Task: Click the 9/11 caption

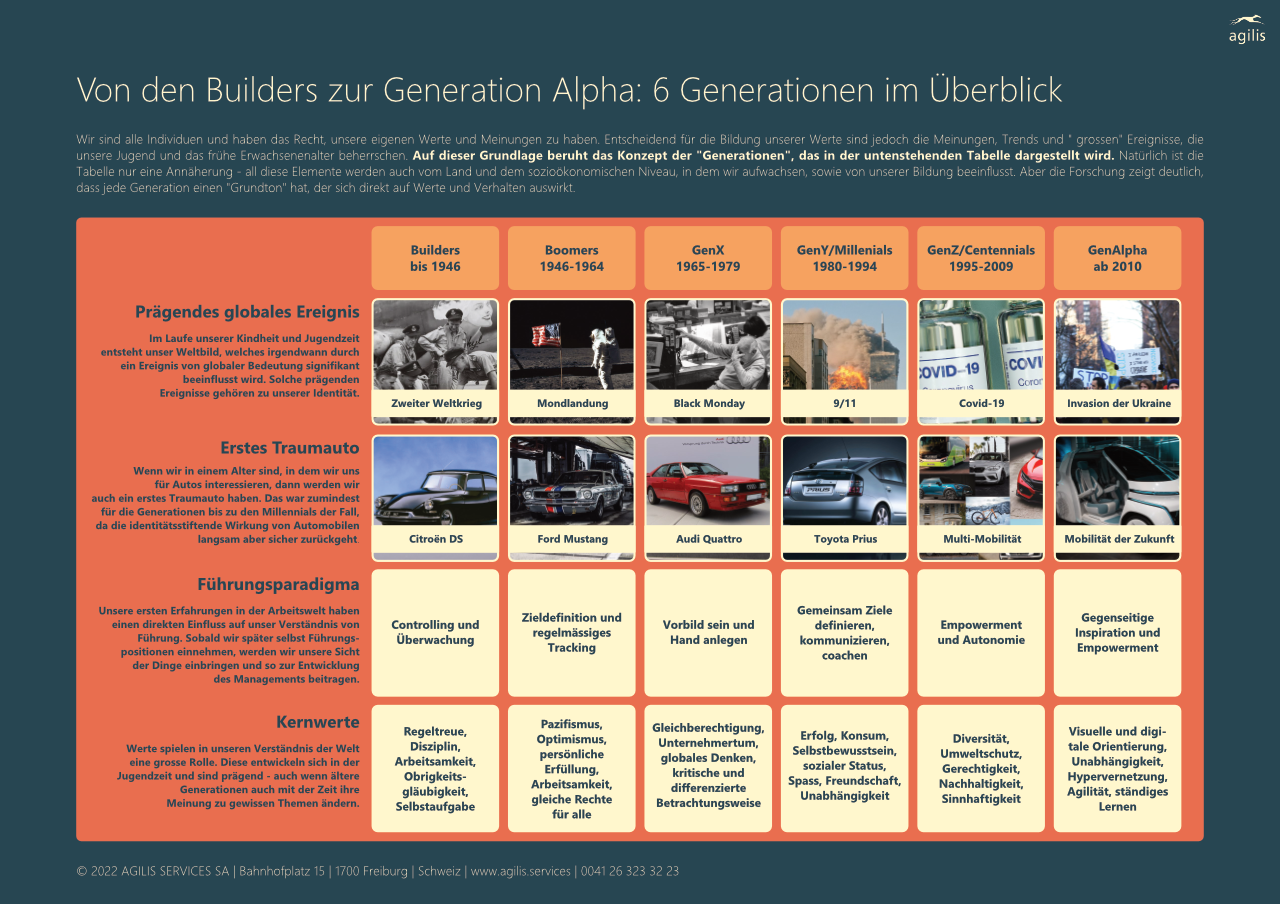Action: click(x=845, y=403)
